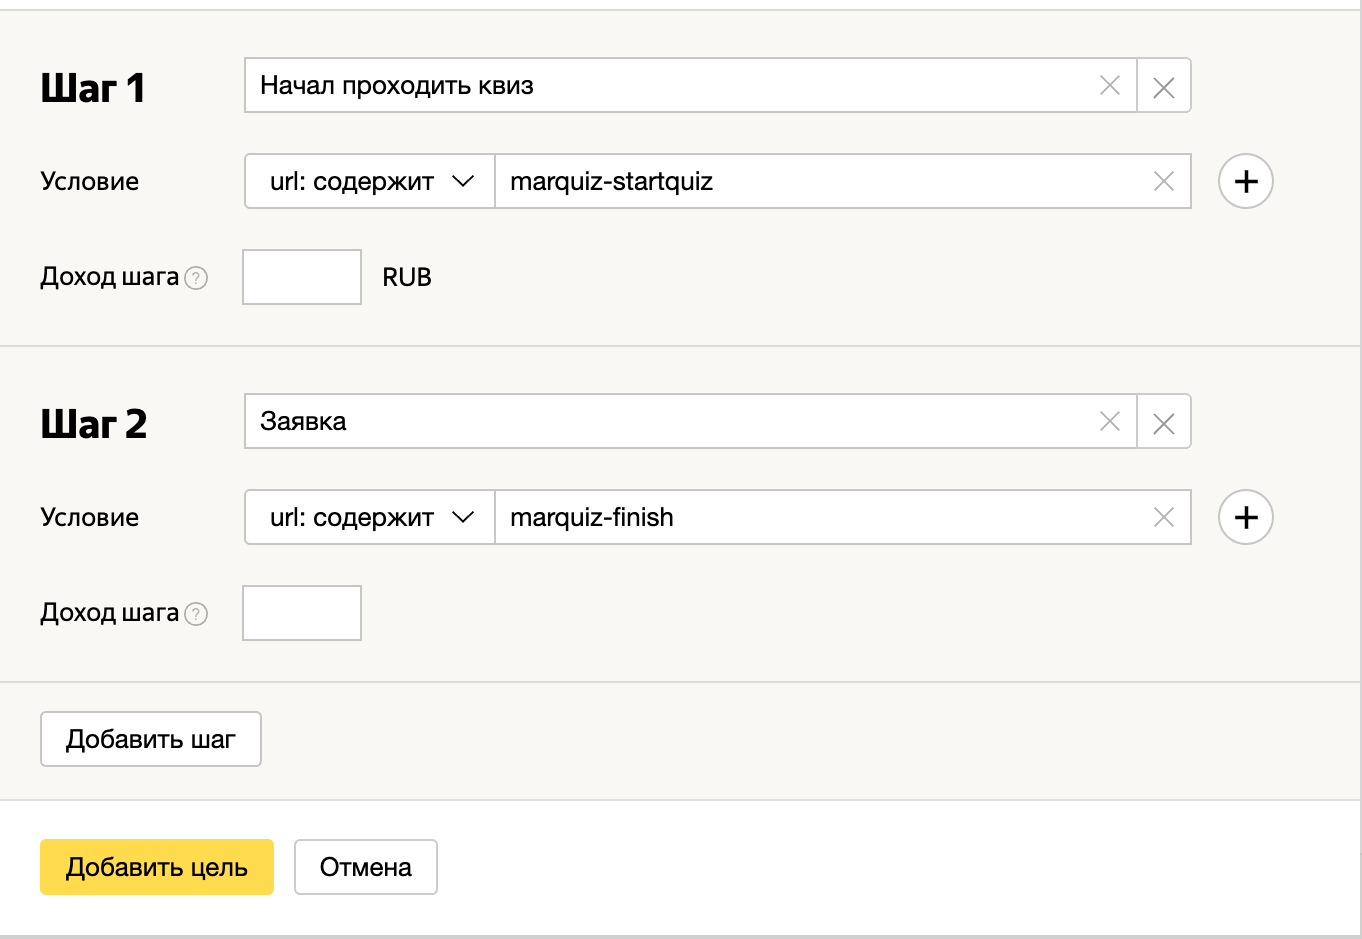Click the marquiz-finish condition input
The image size is (1362, 939).
(820, 518)
